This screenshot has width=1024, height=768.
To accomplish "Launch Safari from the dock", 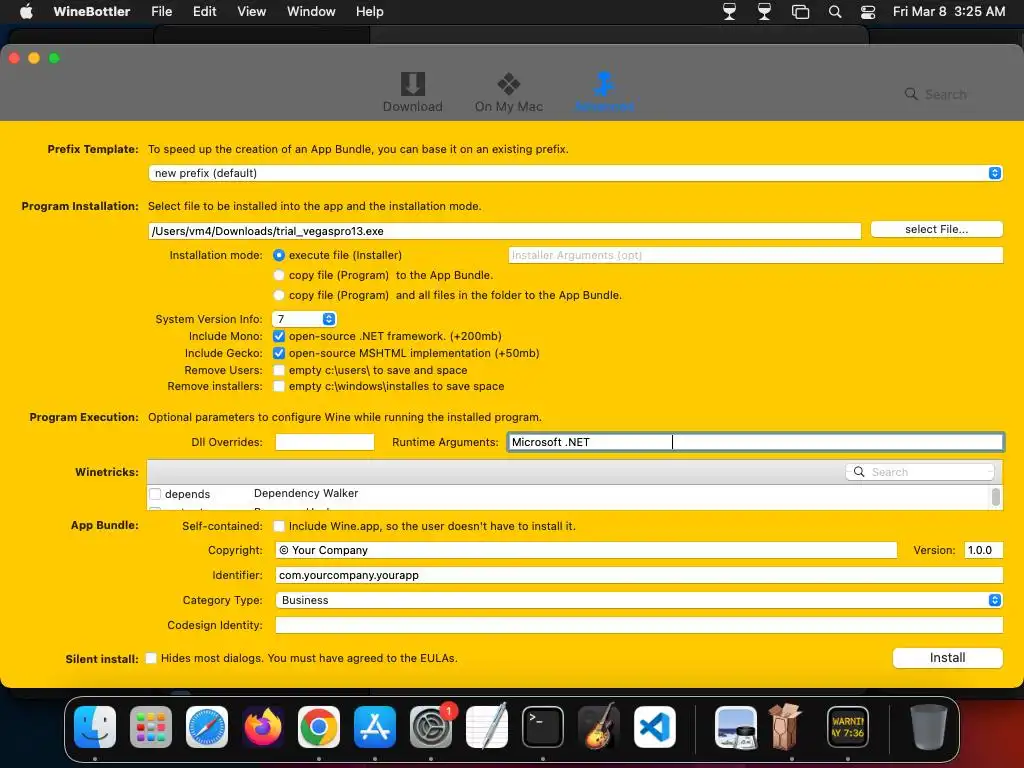I will [207, 727].
